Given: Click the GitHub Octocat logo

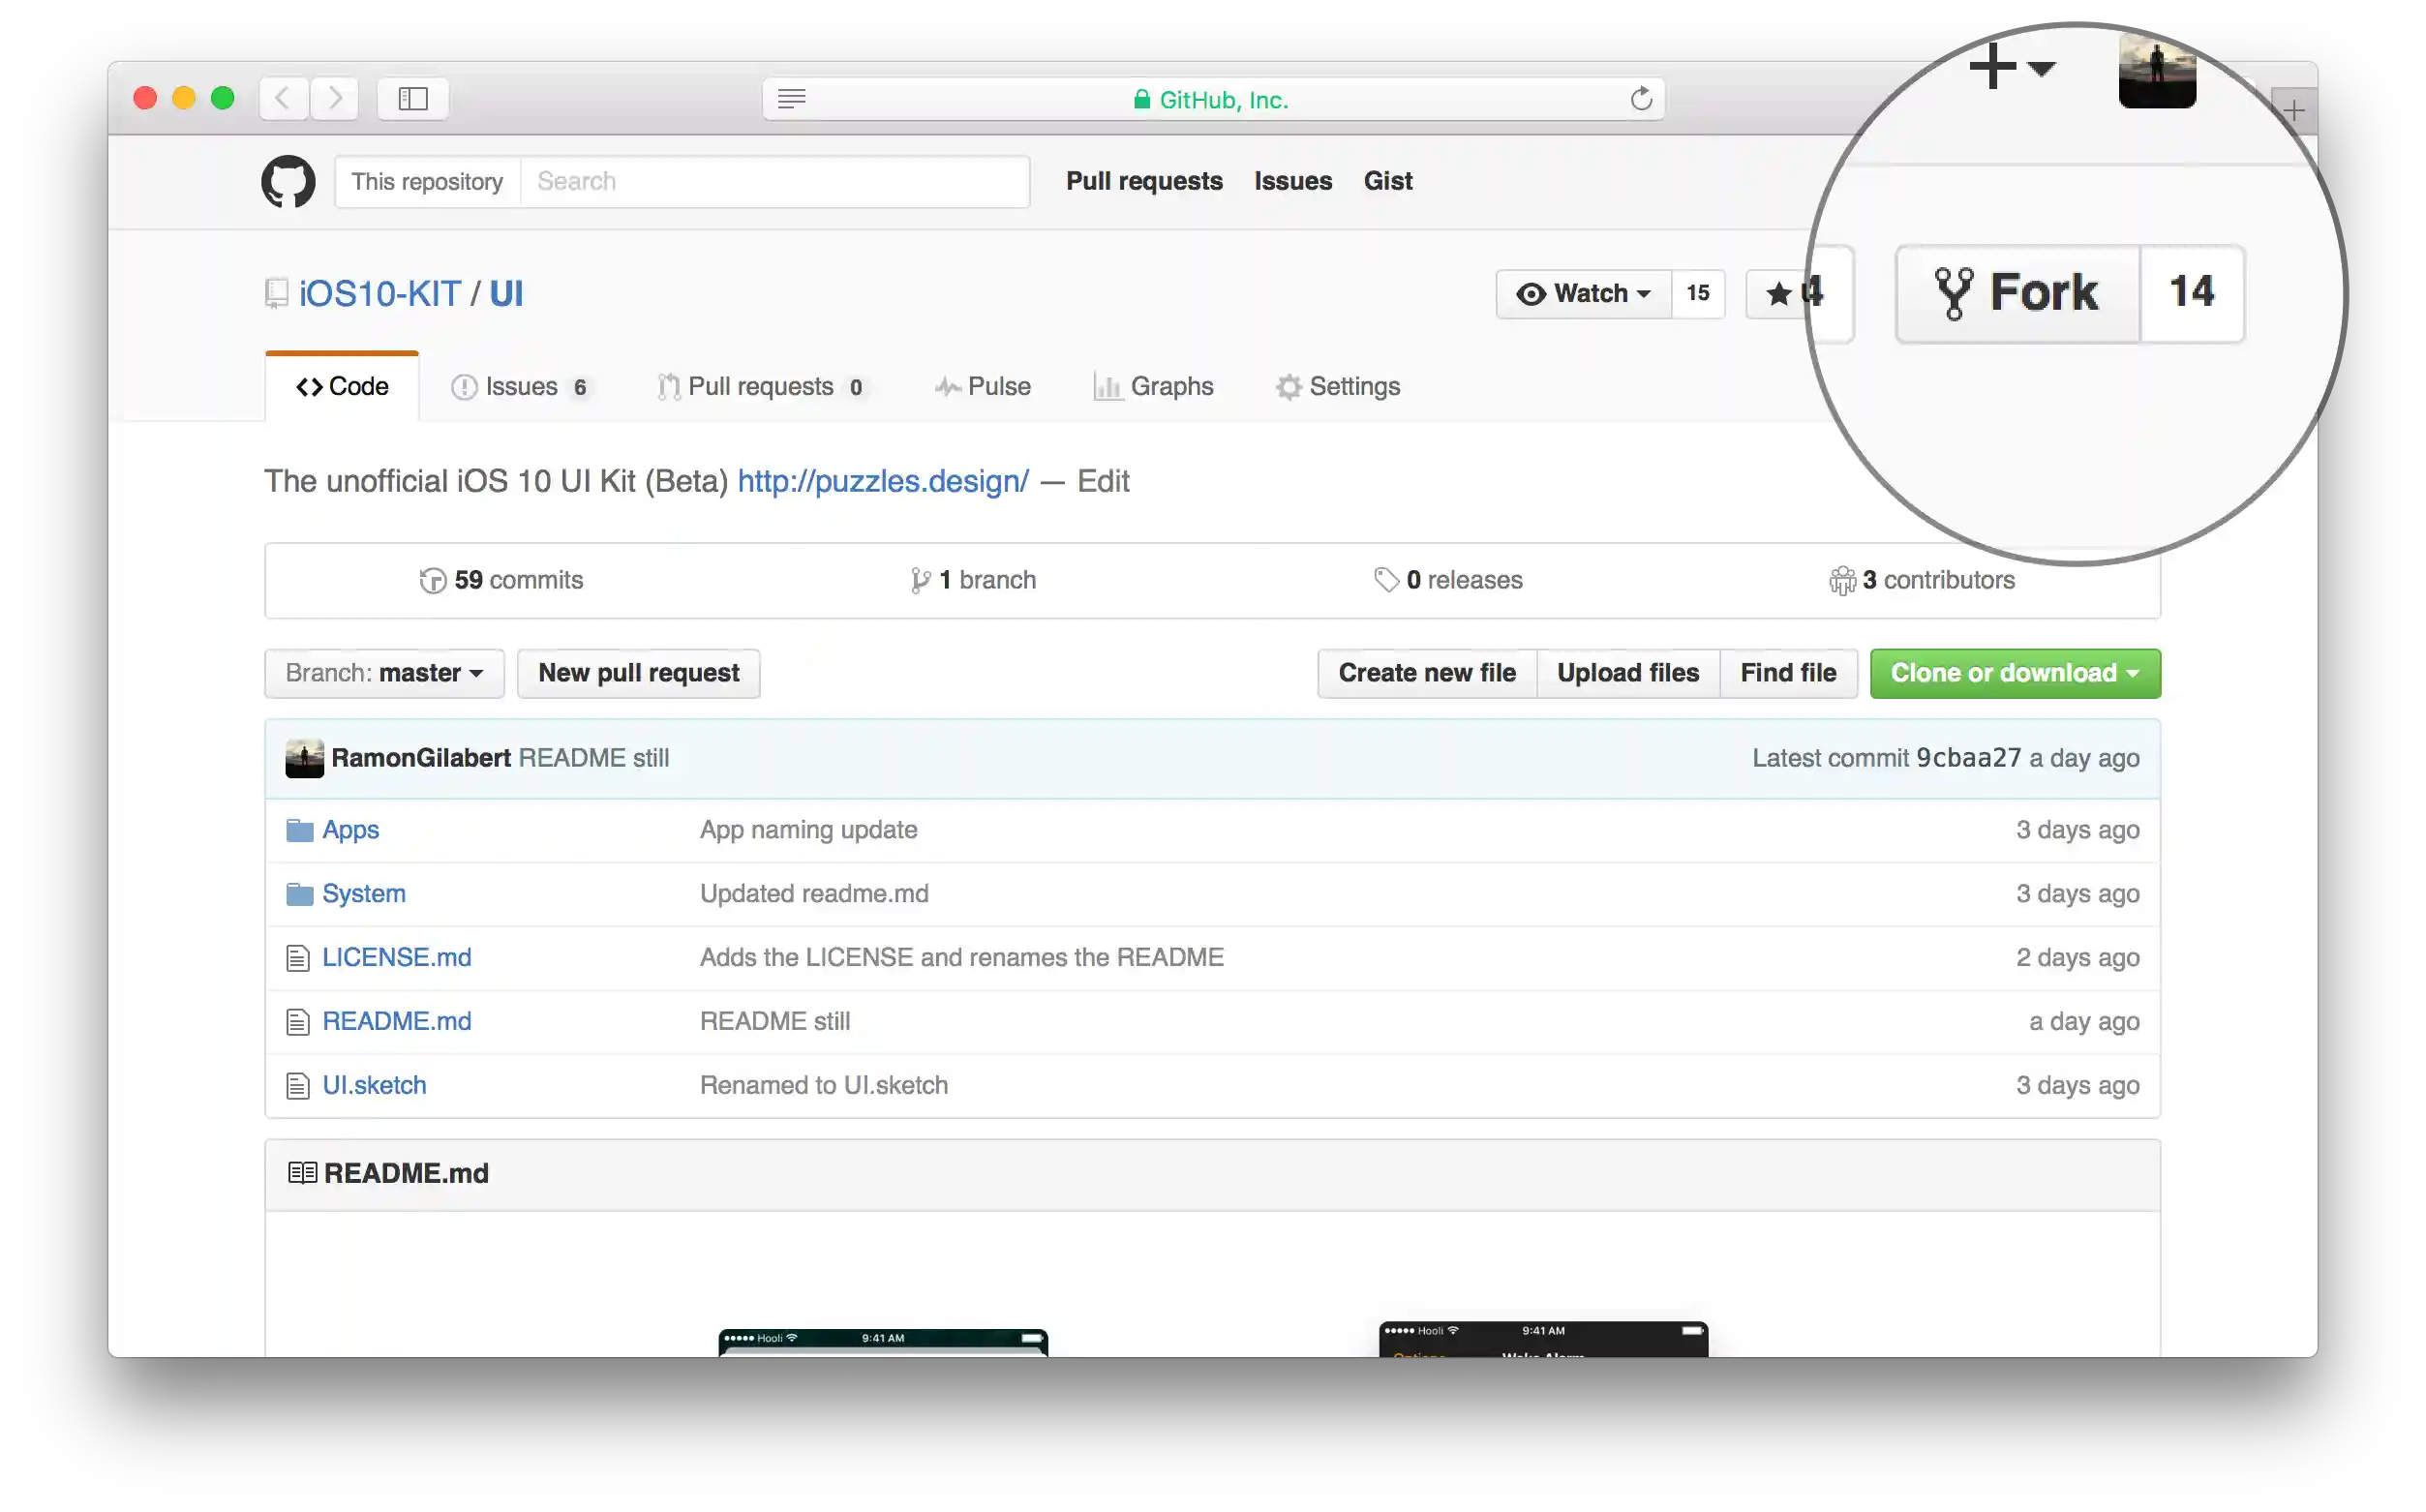Looking at the screenshot, I should (x=288, y=181).
